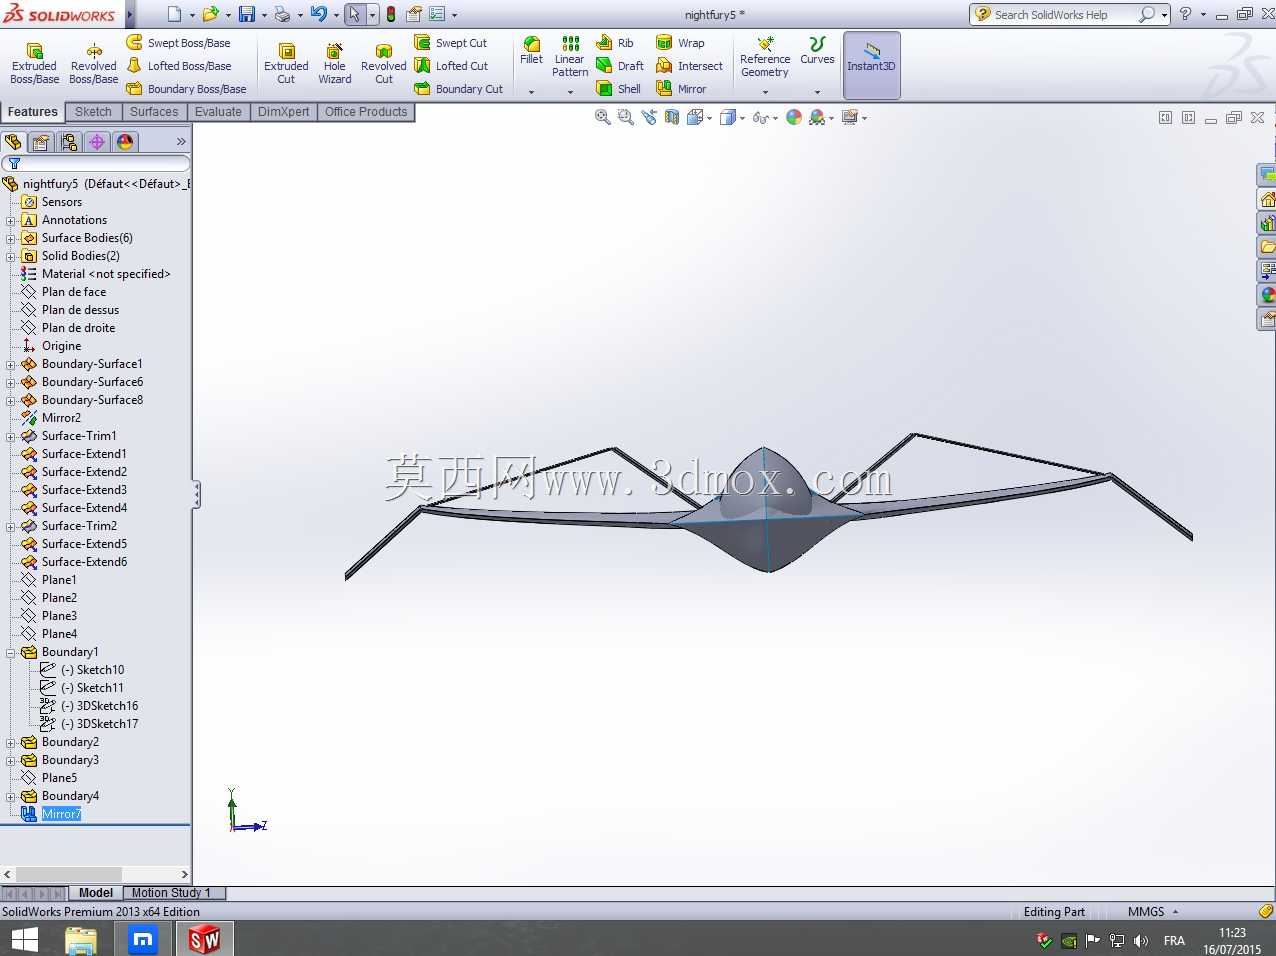Open the Appearances tab in the task pane
1276x956 pixels.
pos(1267,295)
